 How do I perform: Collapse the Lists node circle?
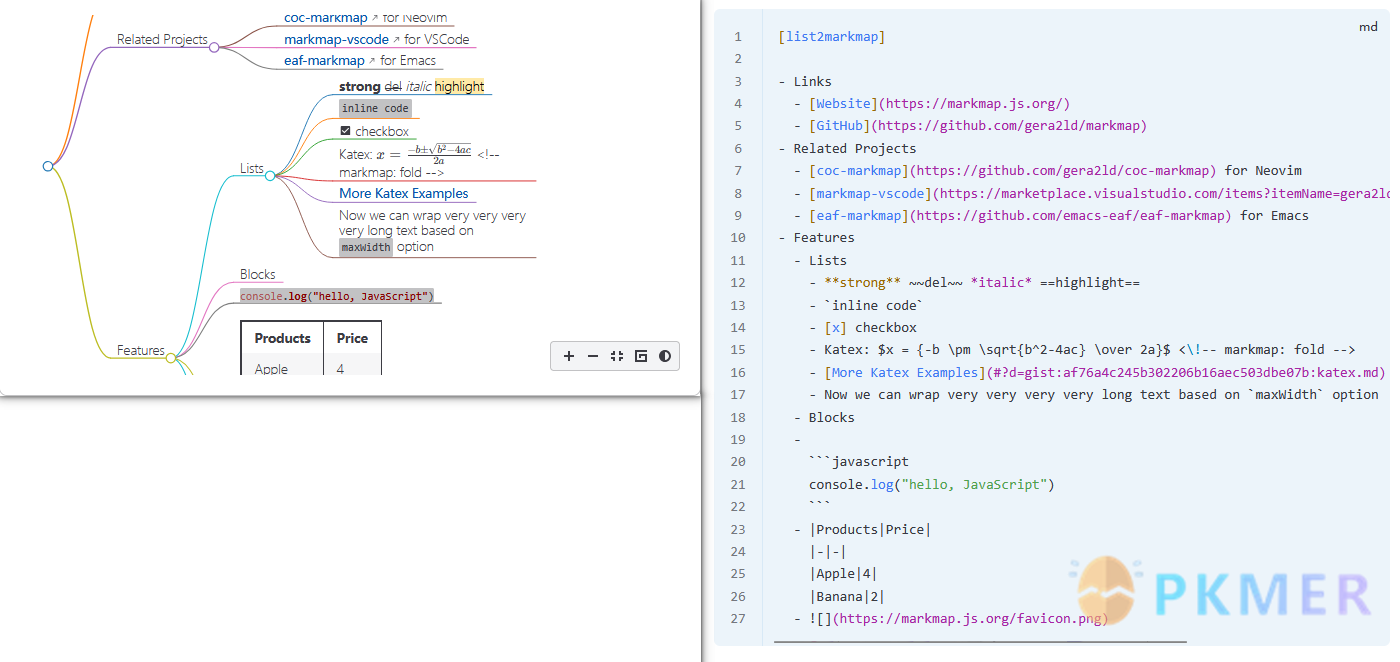(x=270, y=176)
